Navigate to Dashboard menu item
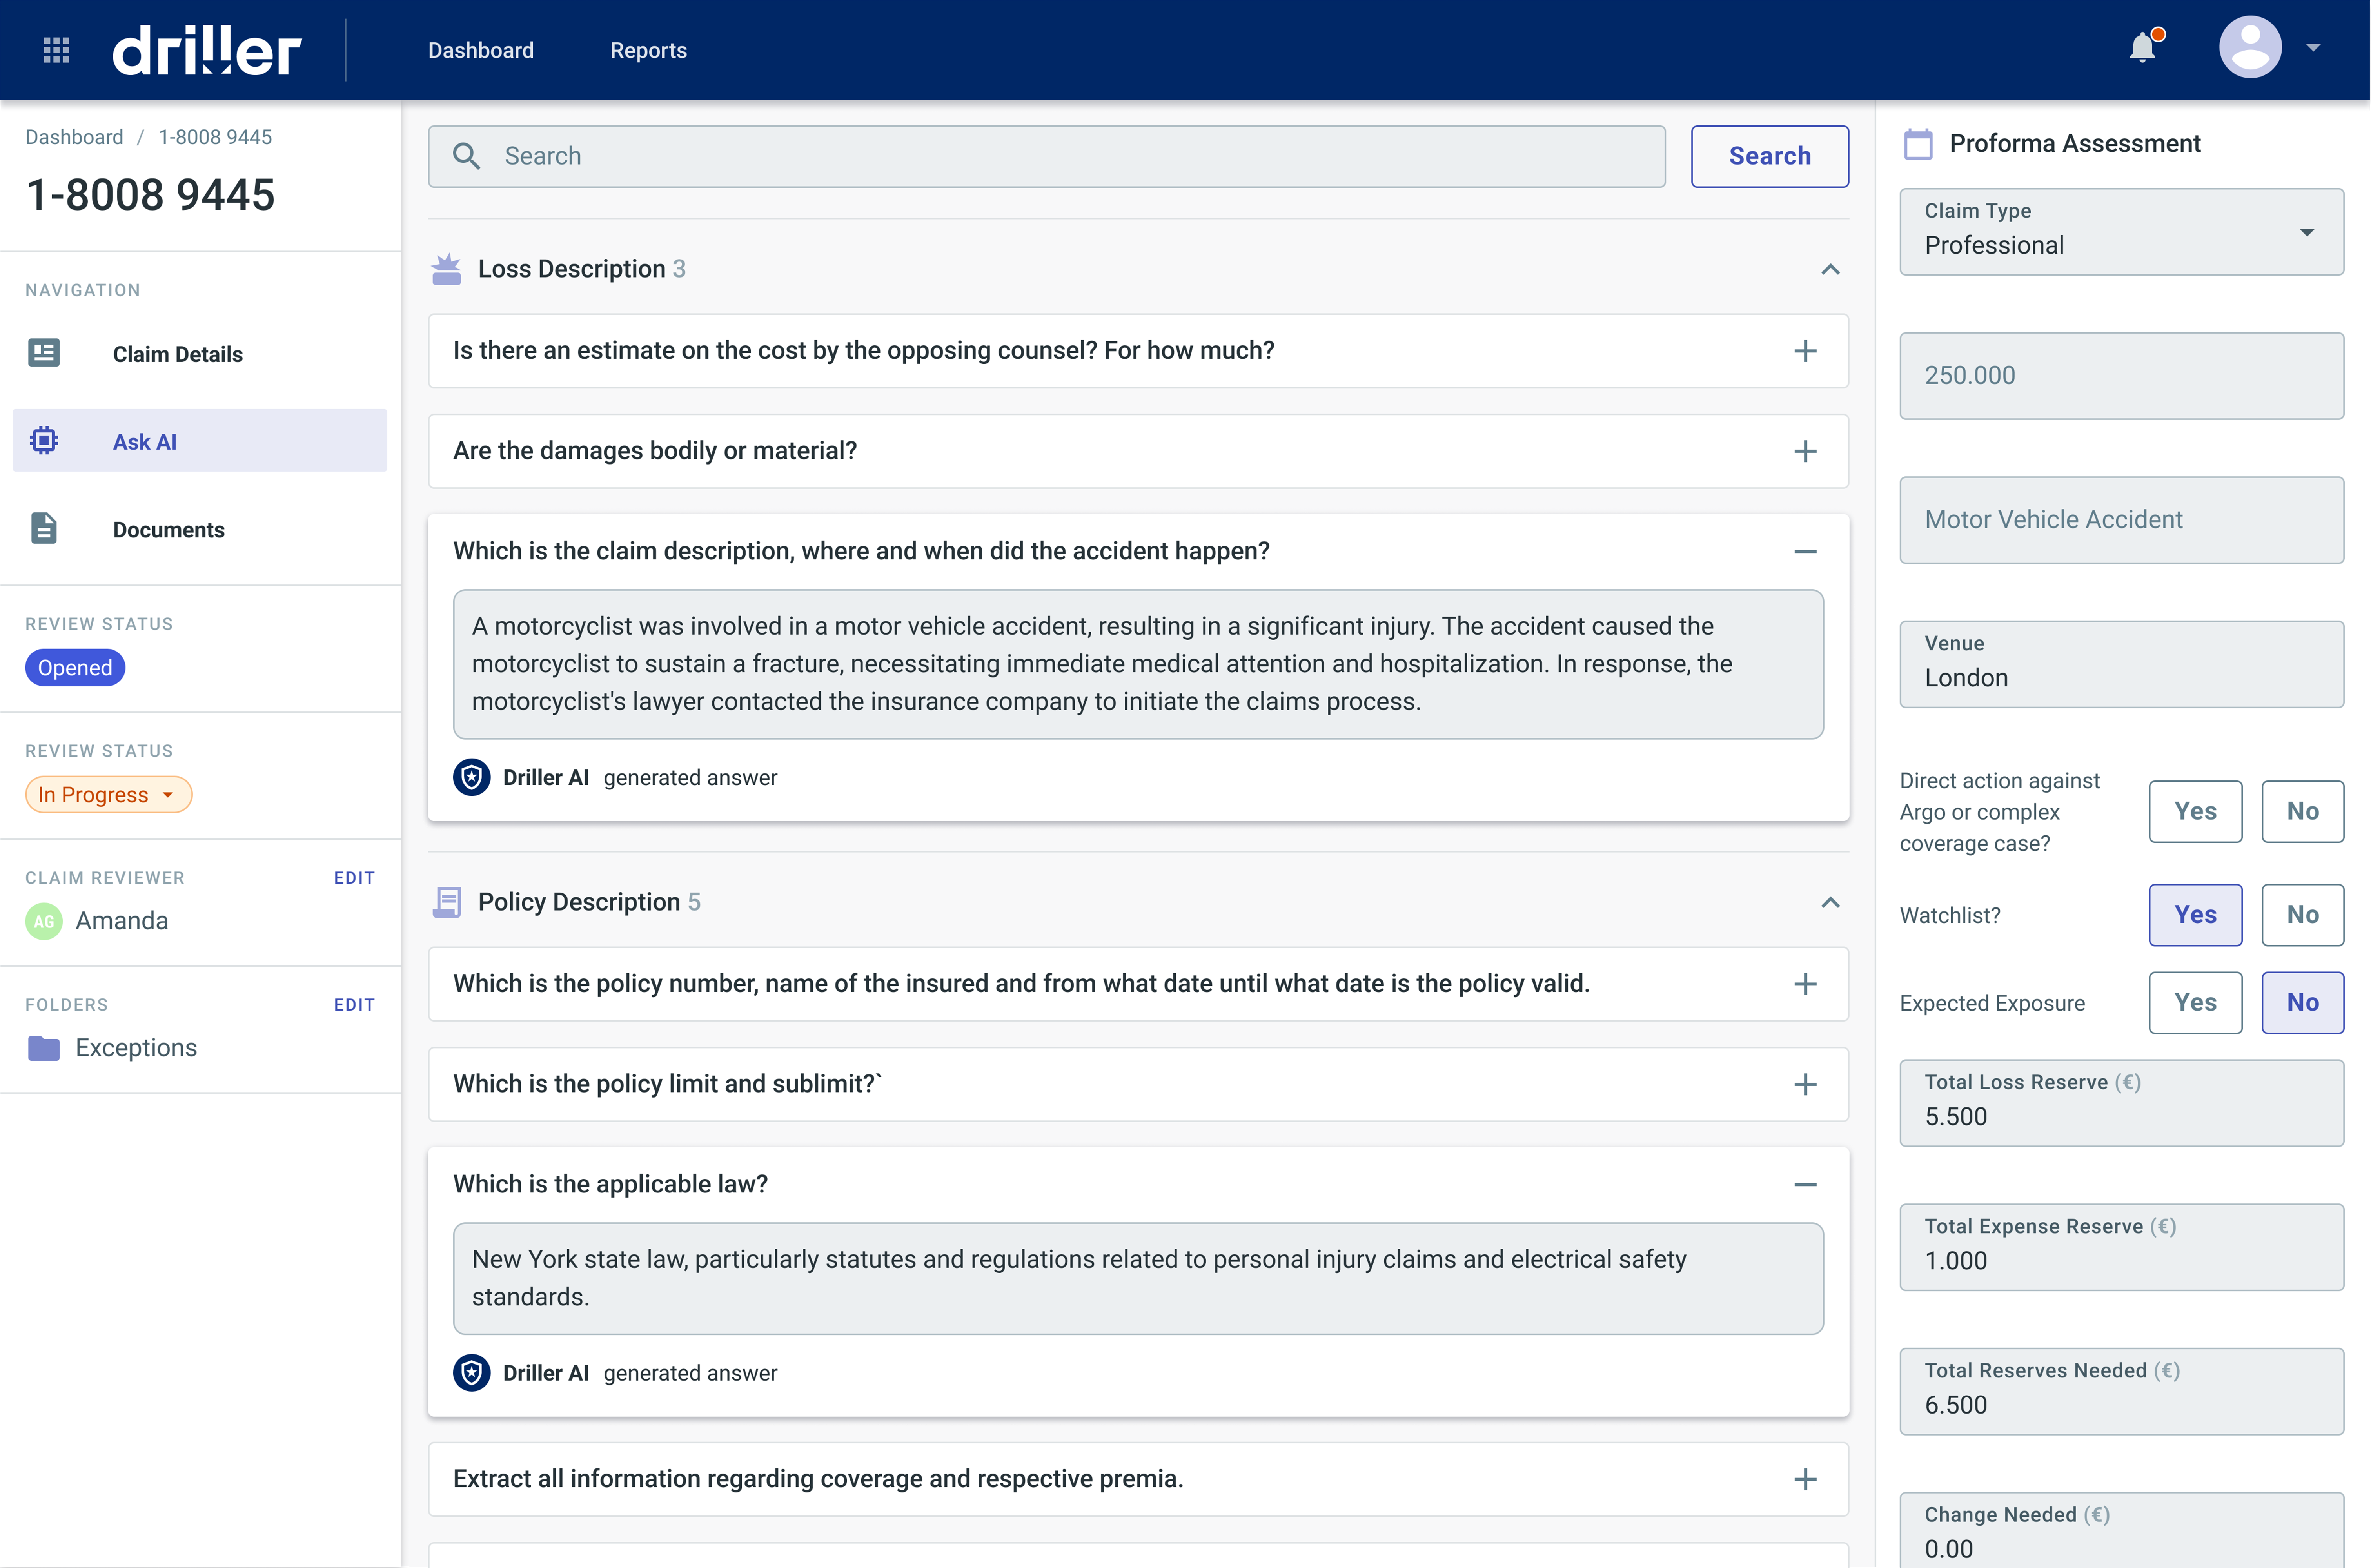The image size is (2371, 1568). (481, 49)
